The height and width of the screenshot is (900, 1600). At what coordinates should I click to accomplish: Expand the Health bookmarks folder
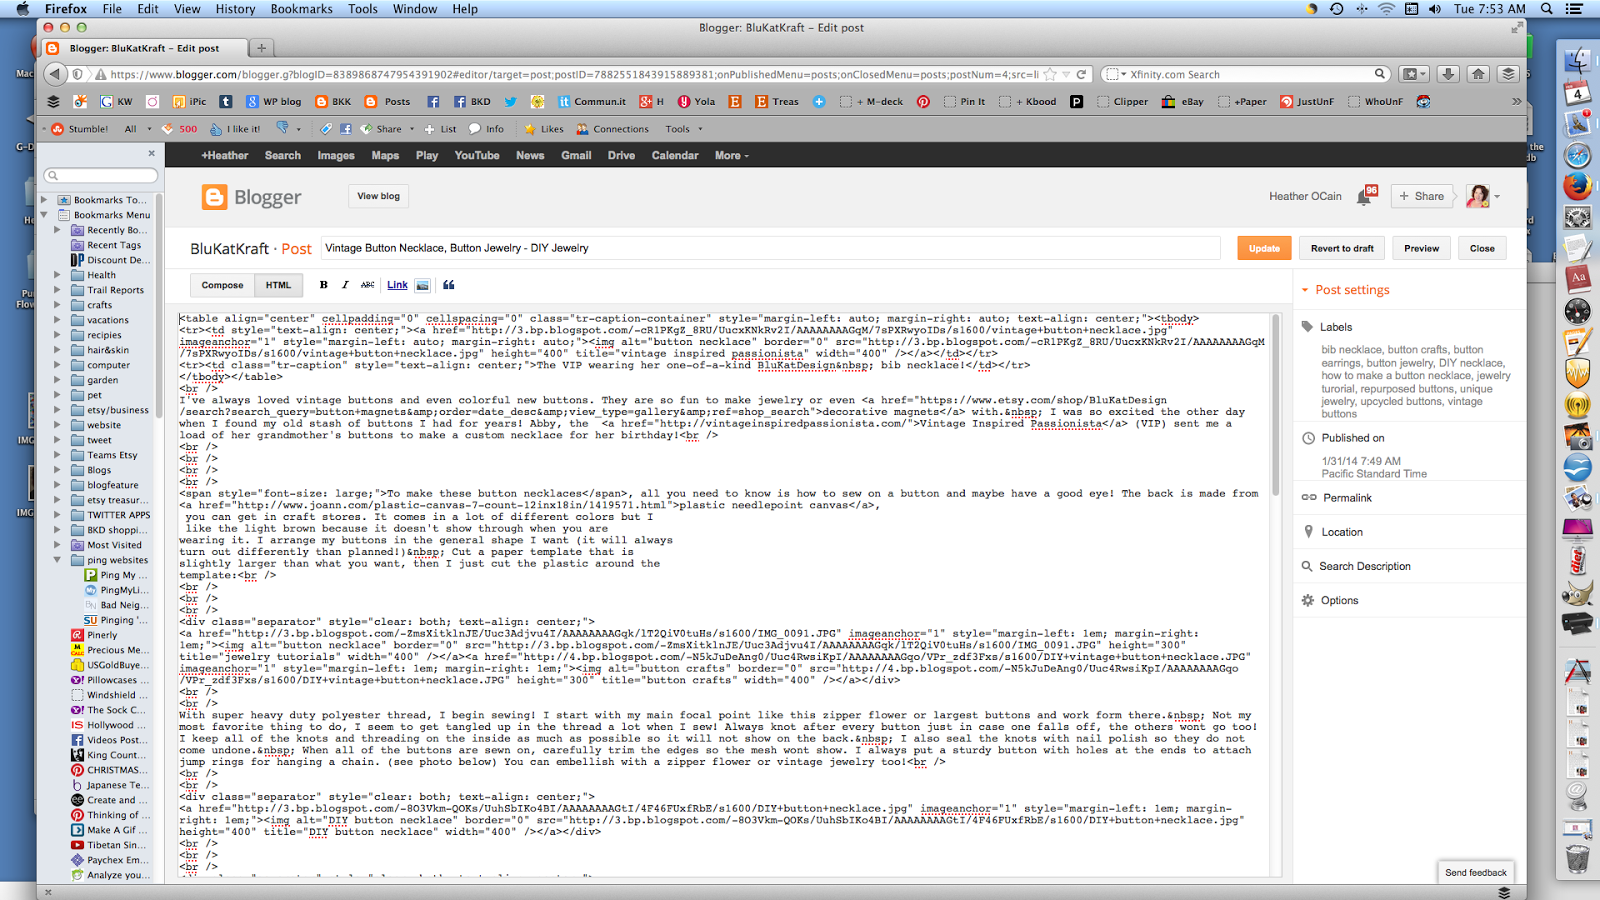coord(57,275)
